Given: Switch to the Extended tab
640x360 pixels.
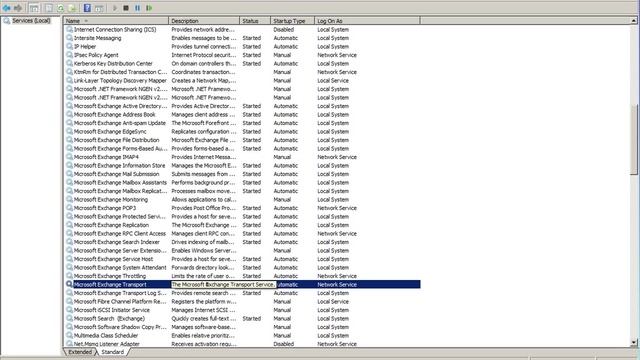Looking at the screenshot, I should (80, 352).
